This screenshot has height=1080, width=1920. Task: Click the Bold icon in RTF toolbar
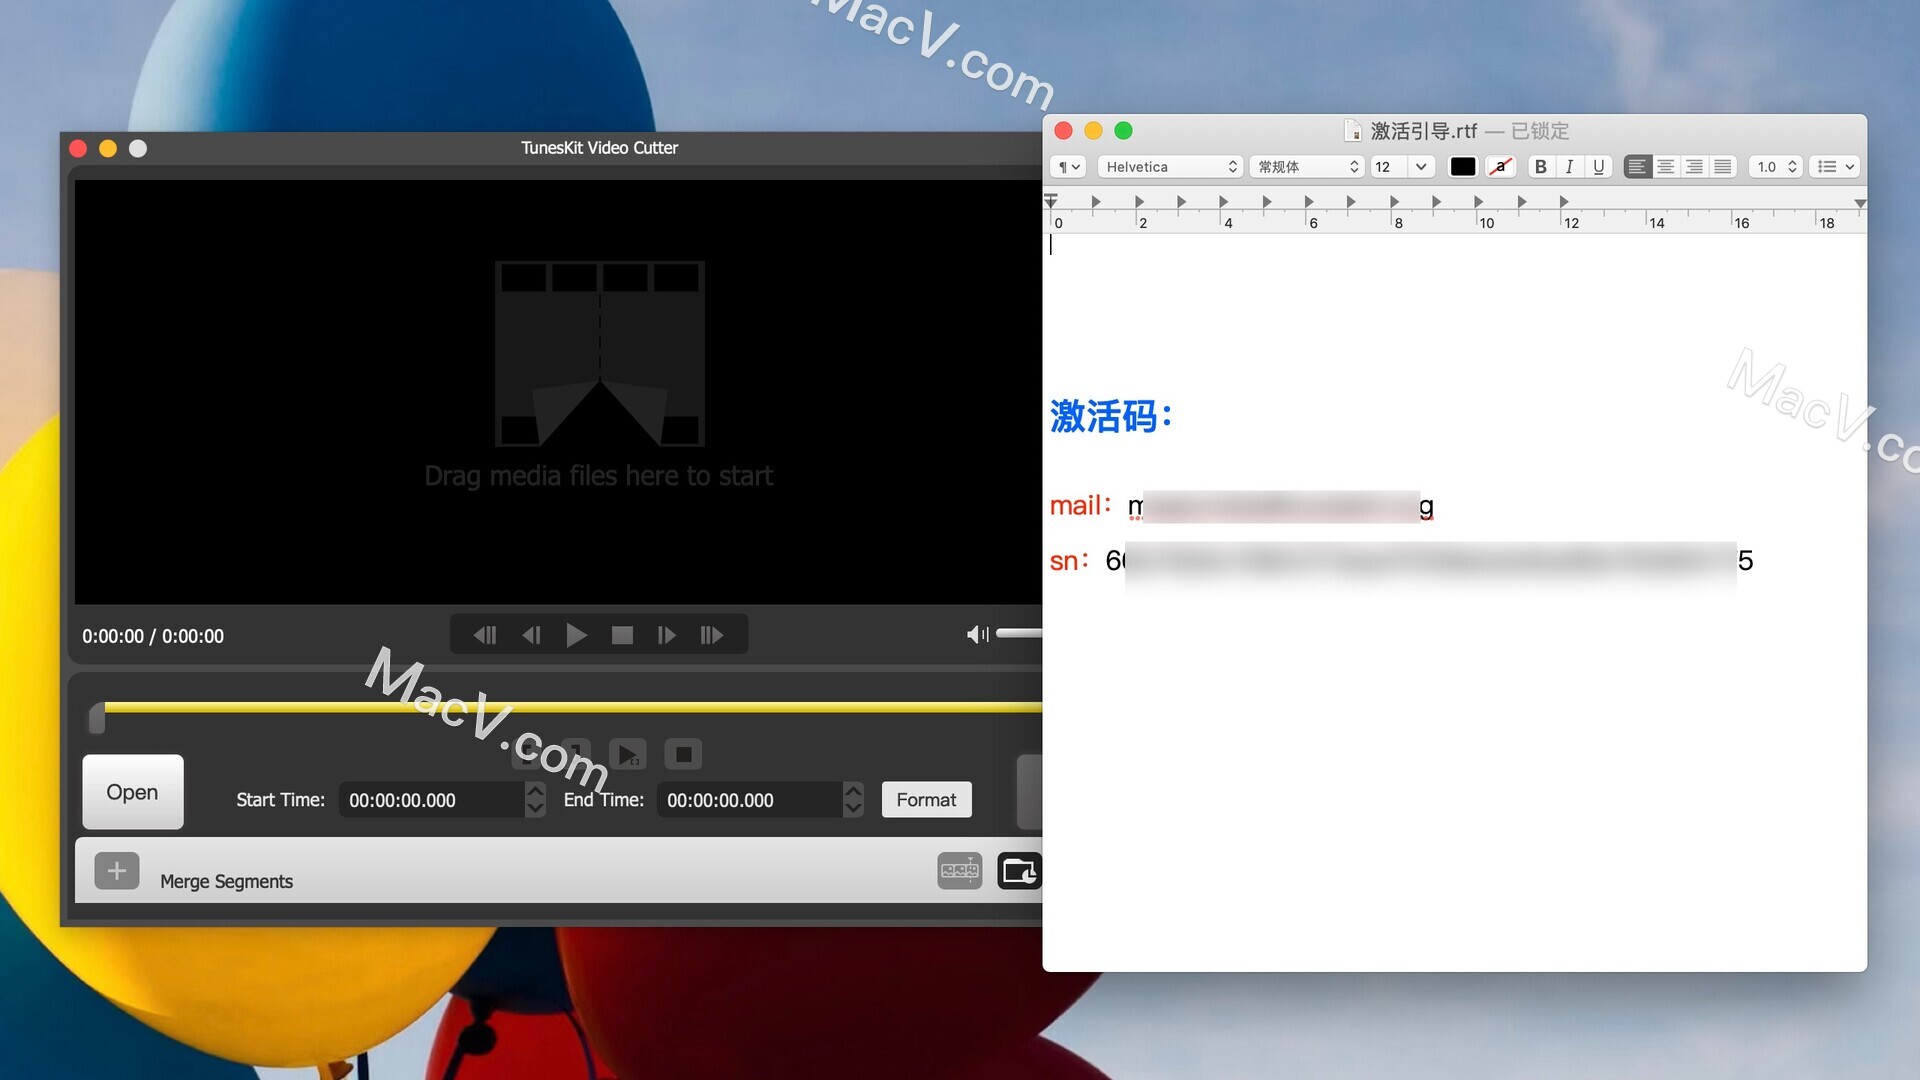pyautogui.click(x=1539, y=165)
